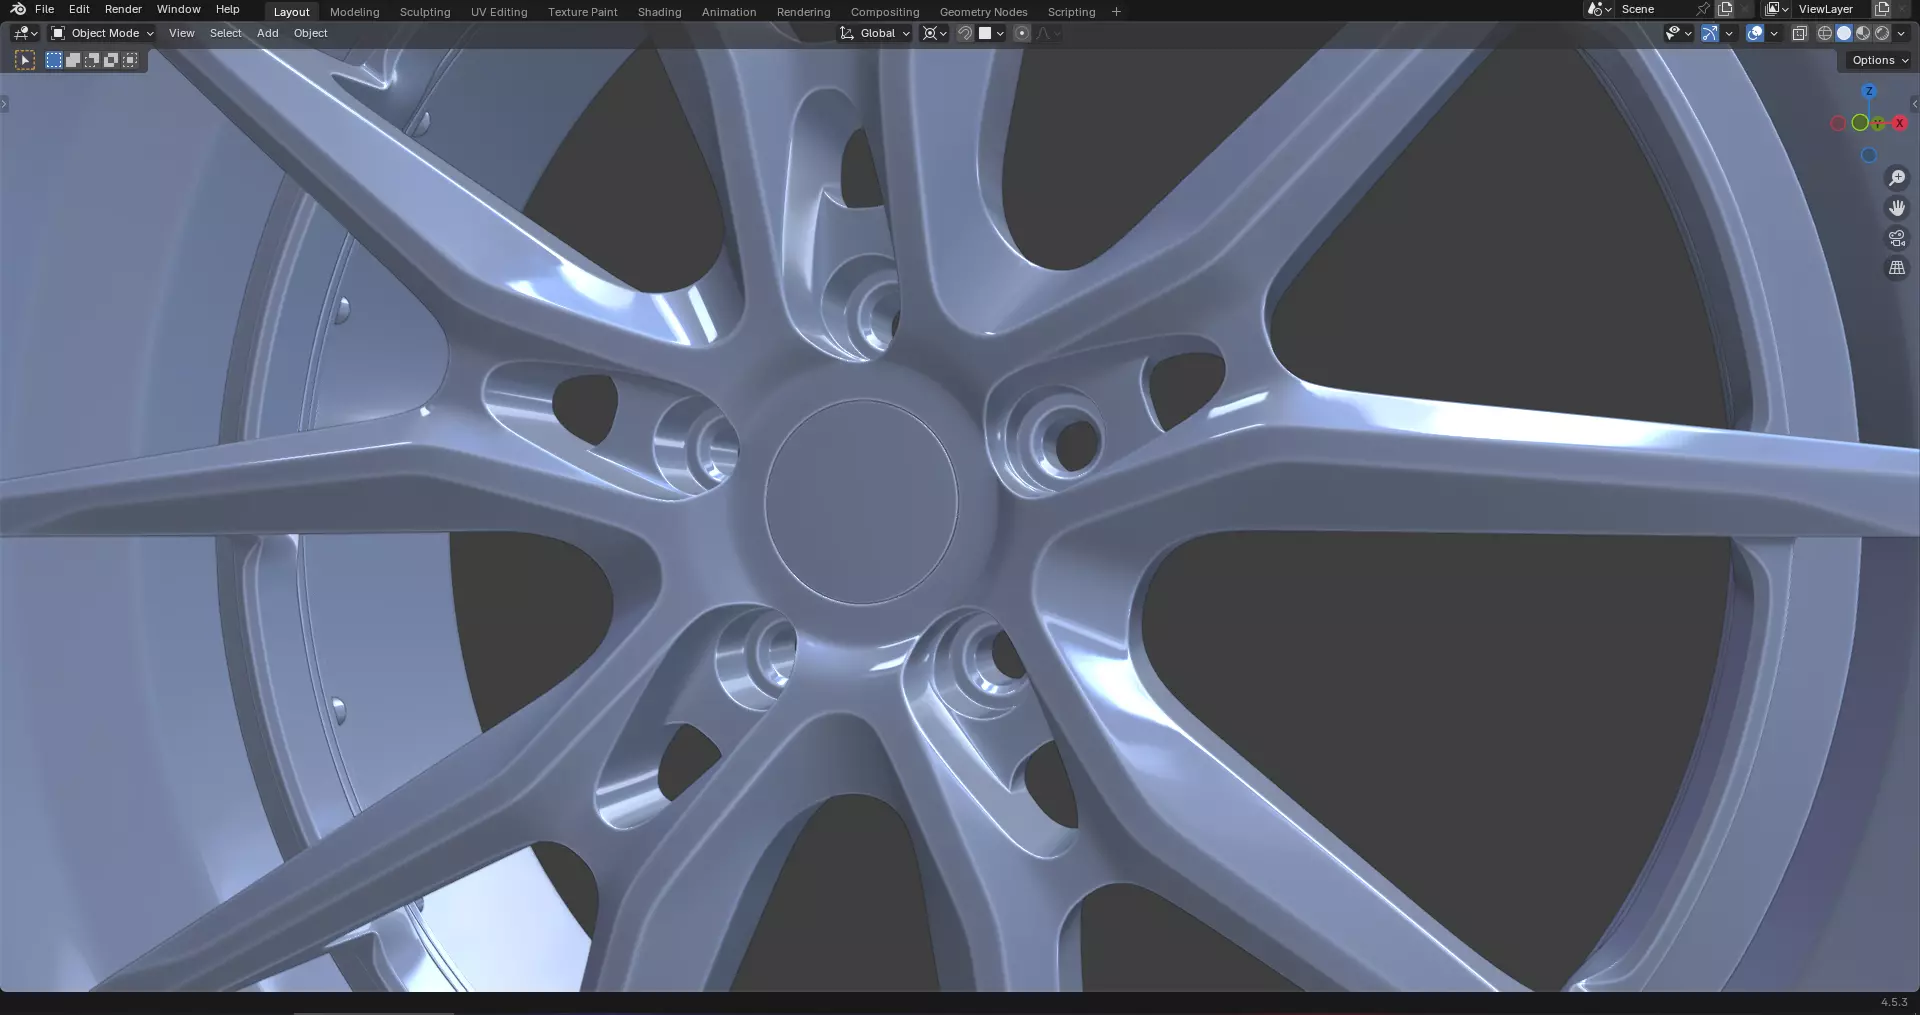Open the viewport Add menu
The height and width of the screenshot is (1015, 1920).
(267, 33)
